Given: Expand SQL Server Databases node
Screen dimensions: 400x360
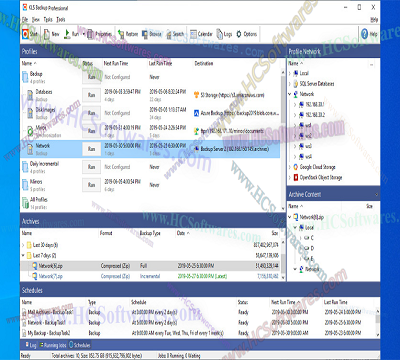Looking at the screenshot, I should (290, 84).
